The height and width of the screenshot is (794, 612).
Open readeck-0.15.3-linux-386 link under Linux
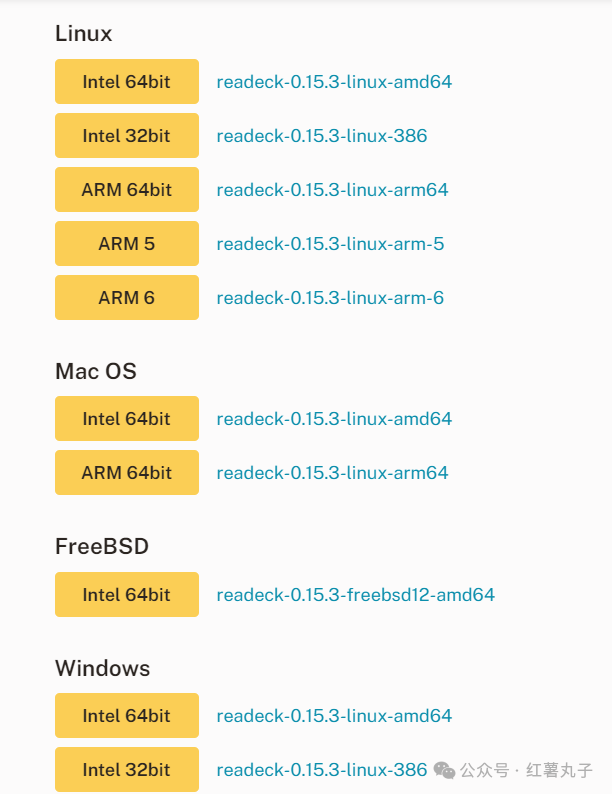(322, 136)
